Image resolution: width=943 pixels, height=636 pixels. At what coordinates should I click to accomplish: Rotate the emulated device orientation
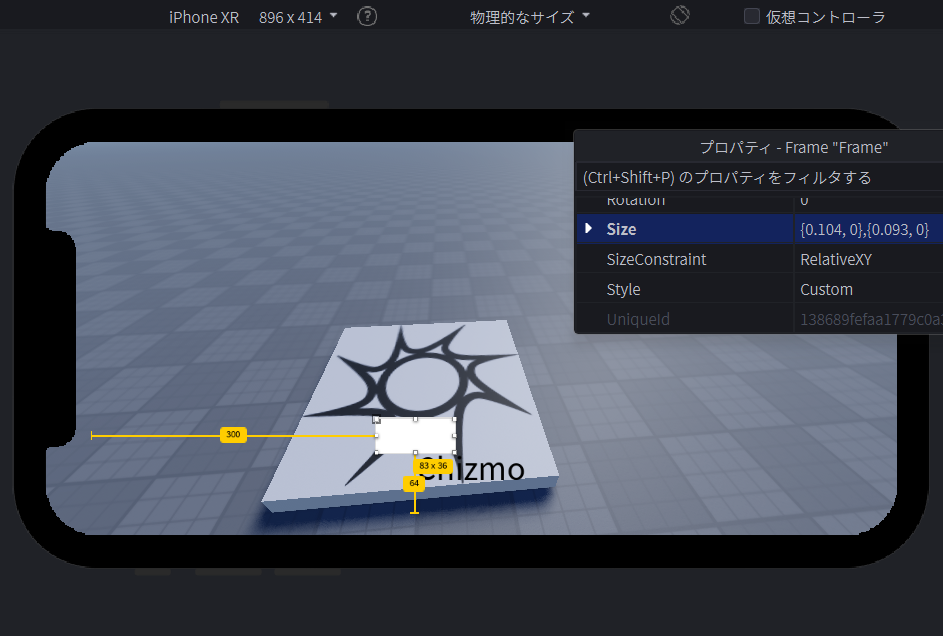coord(680,15)
